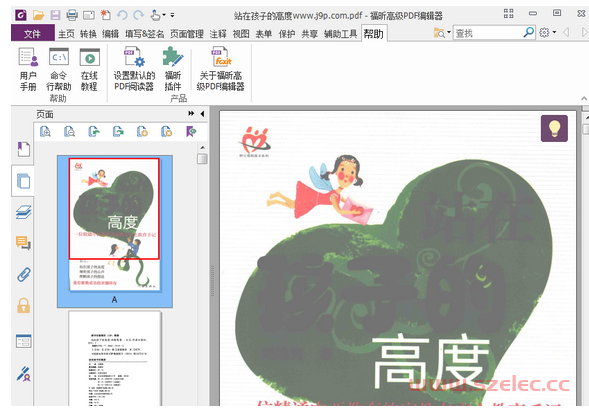This screenshot has height=411, width=589.
Task: Open 命令行帮助 command line help
Action: tap(59, 69)
